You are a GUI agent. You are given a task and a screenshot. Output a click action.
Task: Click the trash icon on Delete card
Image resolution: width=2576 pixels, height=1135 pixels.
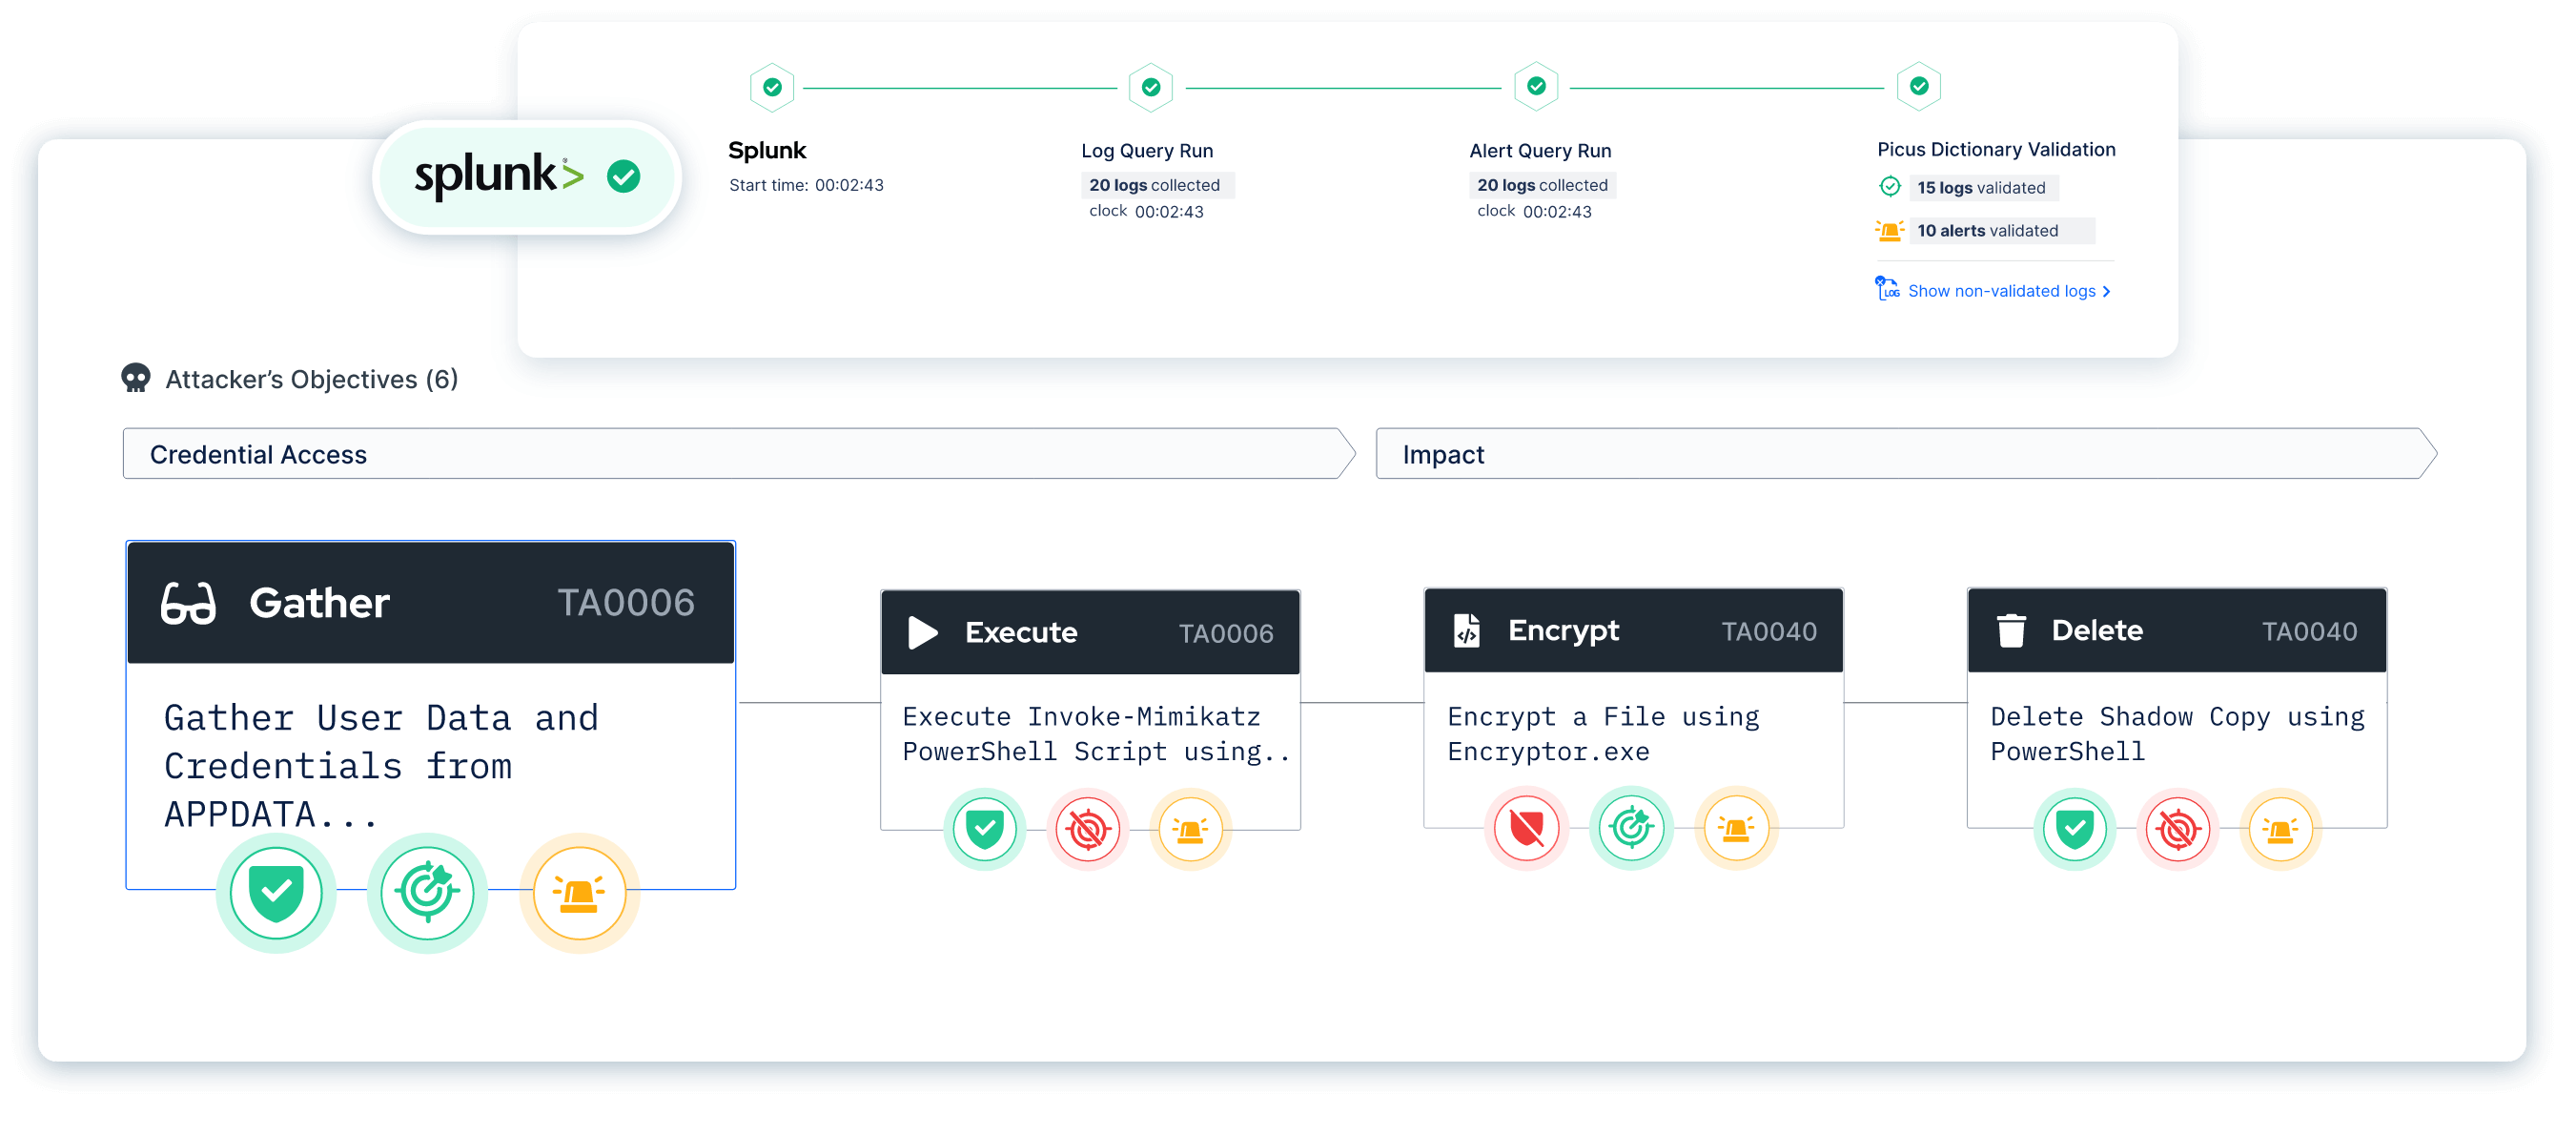2011,631
